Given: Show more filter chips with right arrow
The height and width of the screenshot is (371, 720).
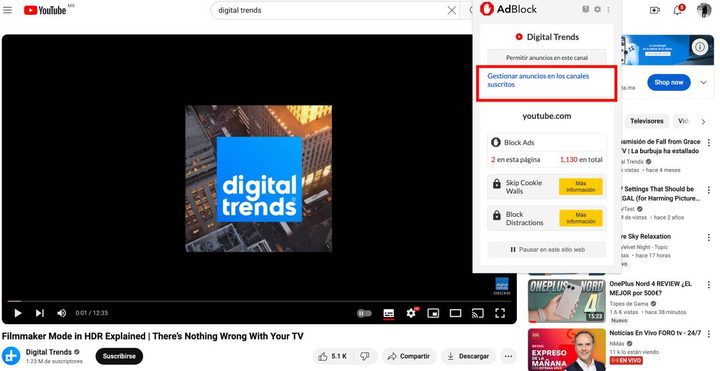Looking at the screenshot, I should point(703,122).
